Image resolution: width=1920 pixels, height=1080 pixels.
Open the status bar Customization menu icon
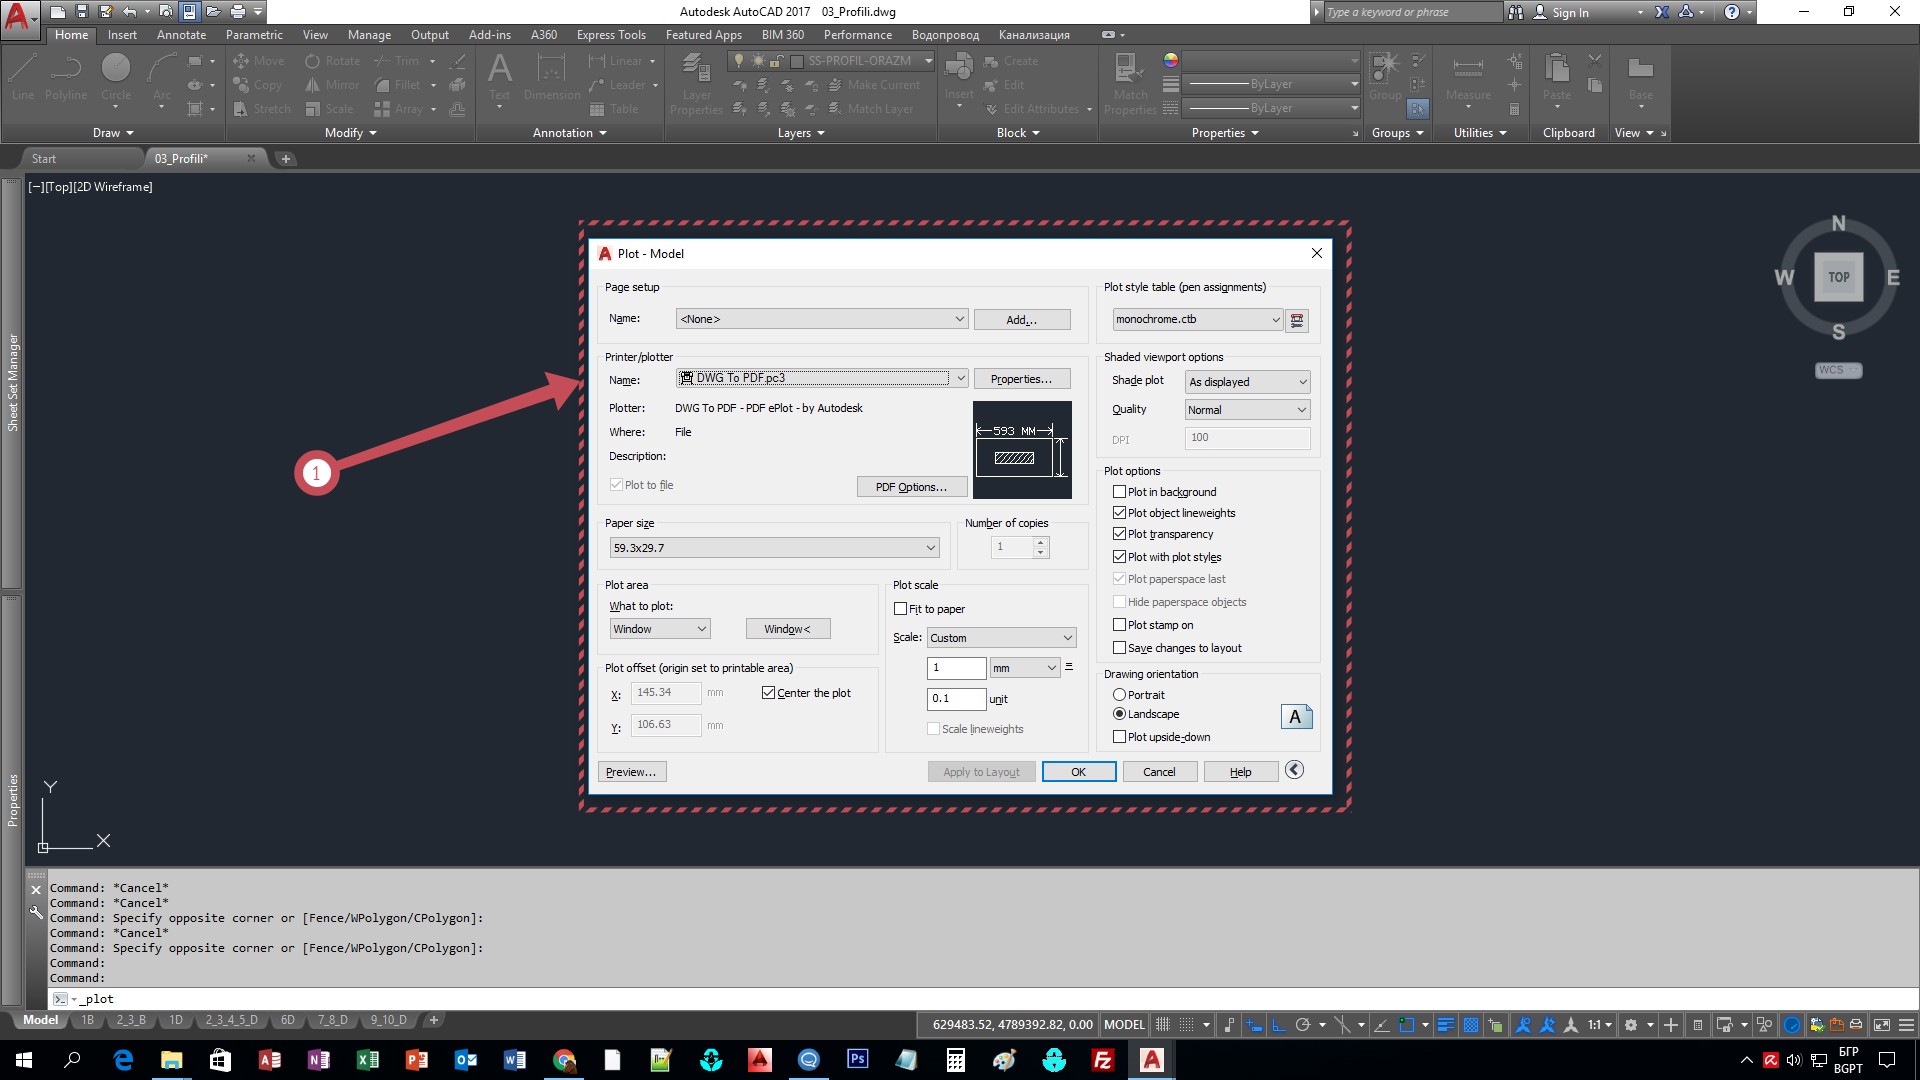point(1906,1025)
